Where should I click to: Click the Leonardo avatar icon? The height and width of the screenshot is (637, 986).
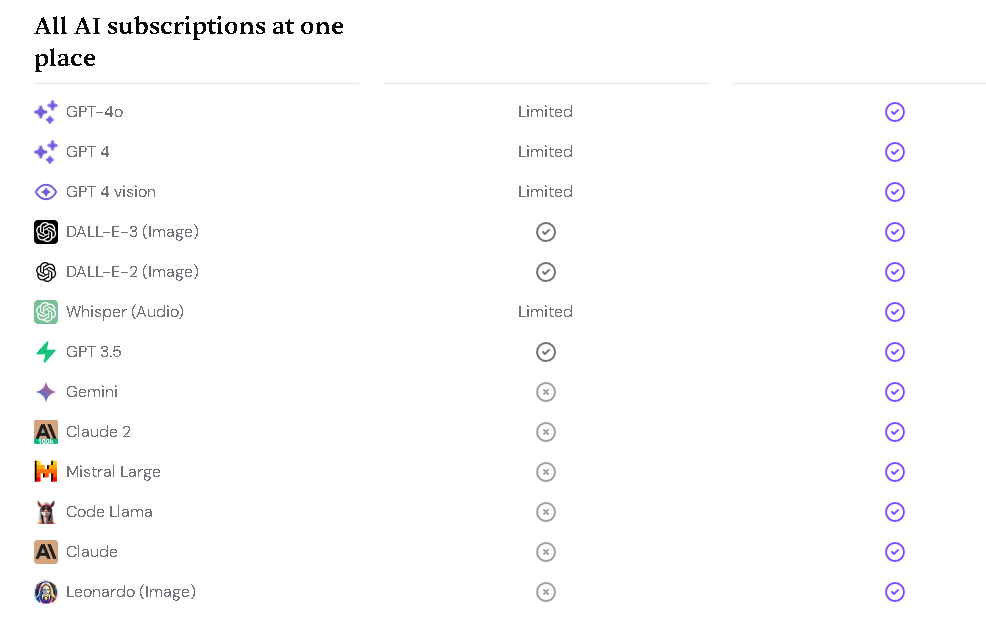pyautogui.click(x=46, y=592)
